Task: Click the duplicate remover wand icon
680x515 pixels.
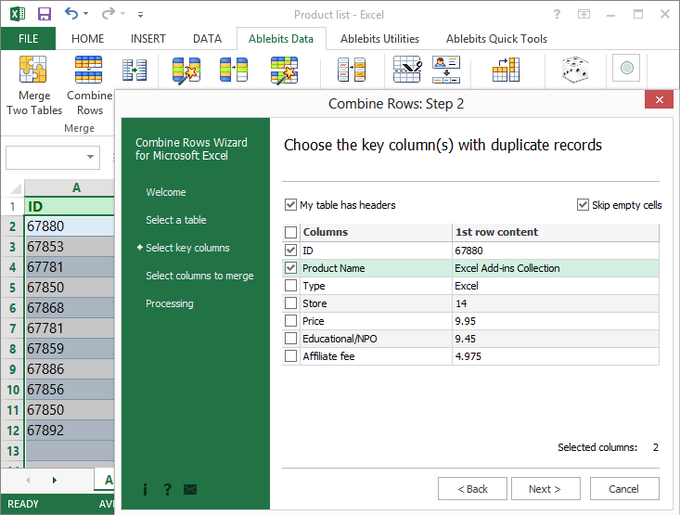Action: [x=186, y=70]
